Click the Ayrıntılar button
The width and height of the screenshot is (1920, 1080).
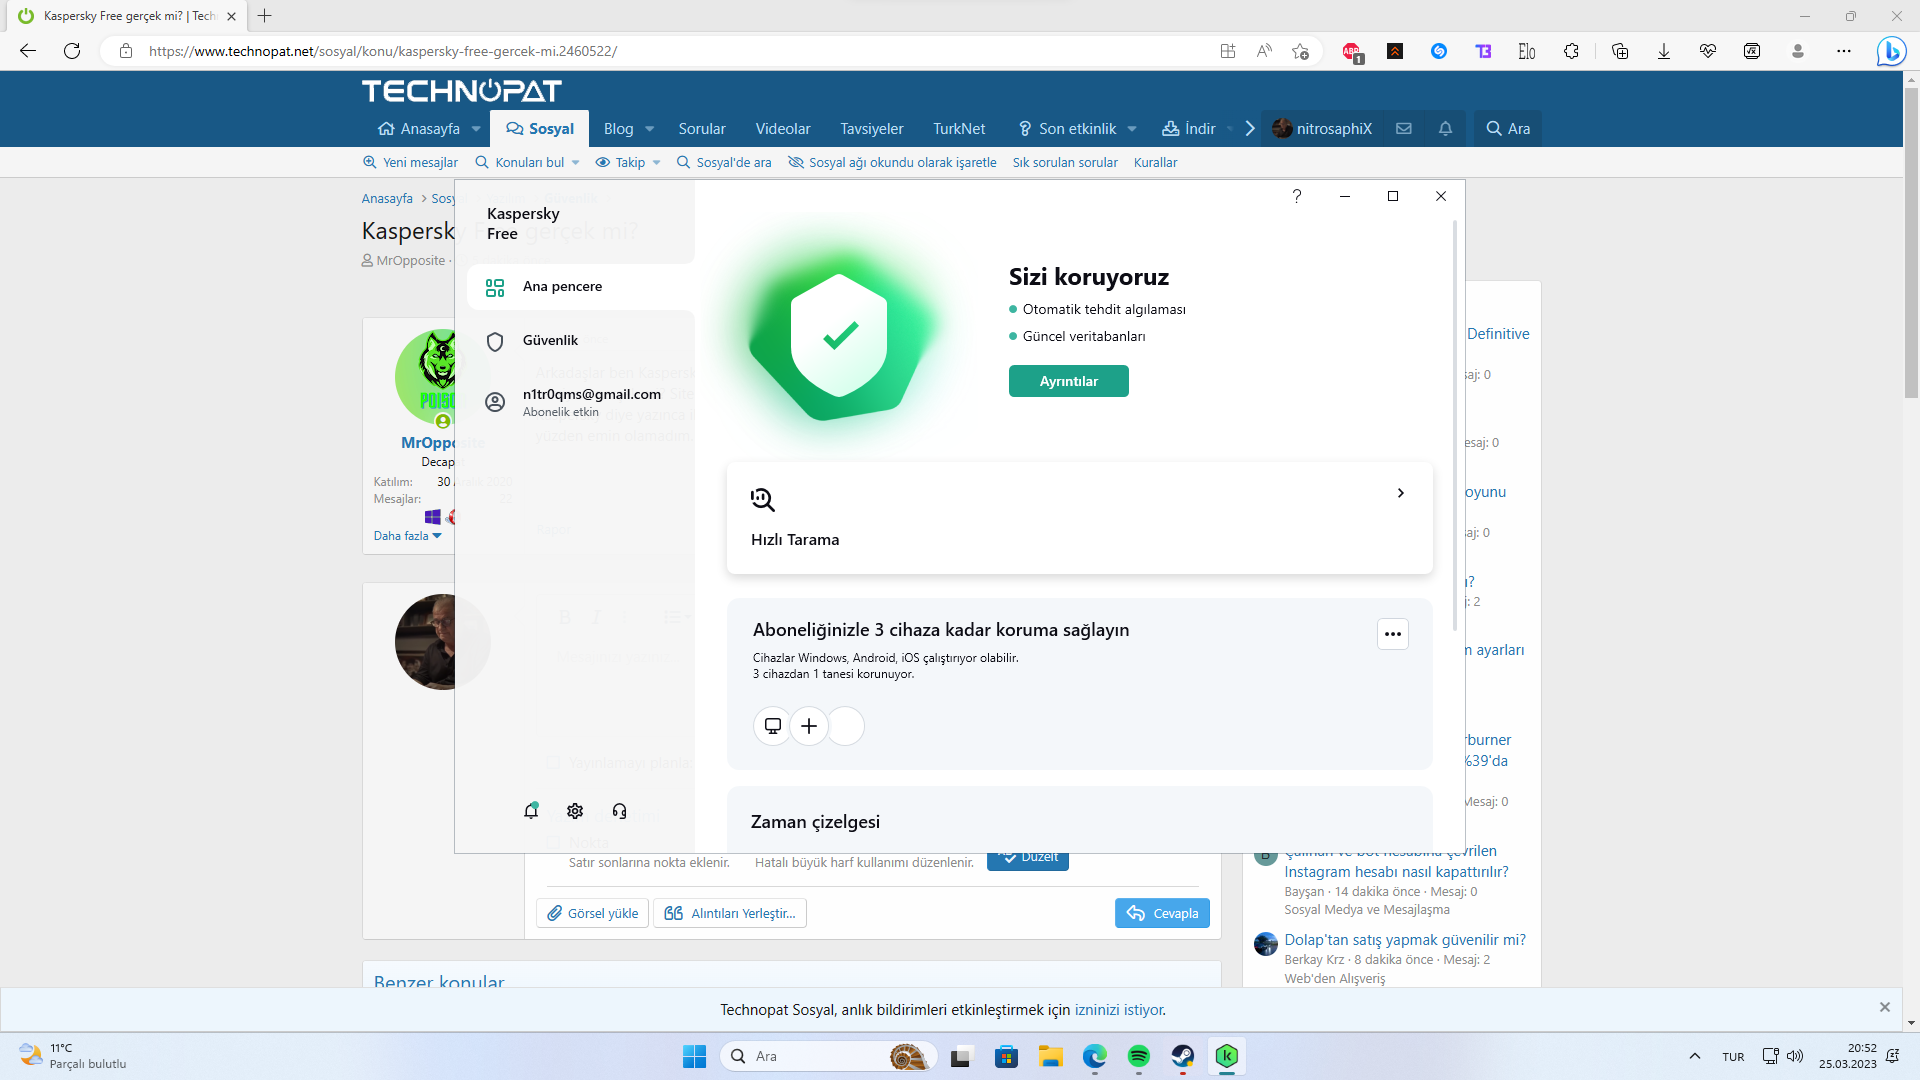pyautogui.click(x=1068, y=381)
